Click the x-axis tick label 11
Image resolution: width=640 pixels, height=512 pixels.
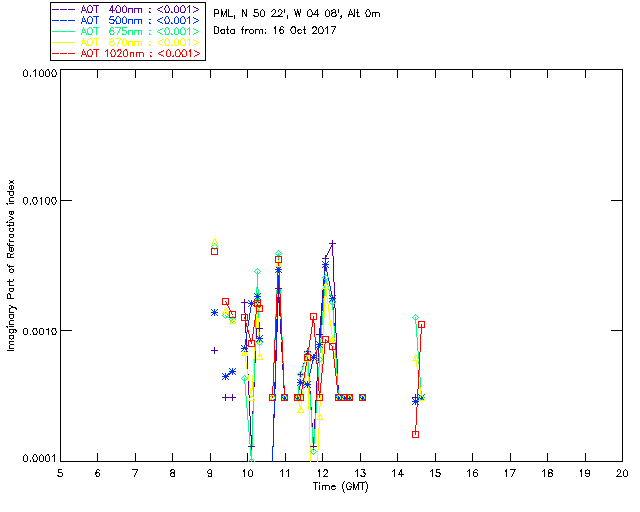click(285, 473)
